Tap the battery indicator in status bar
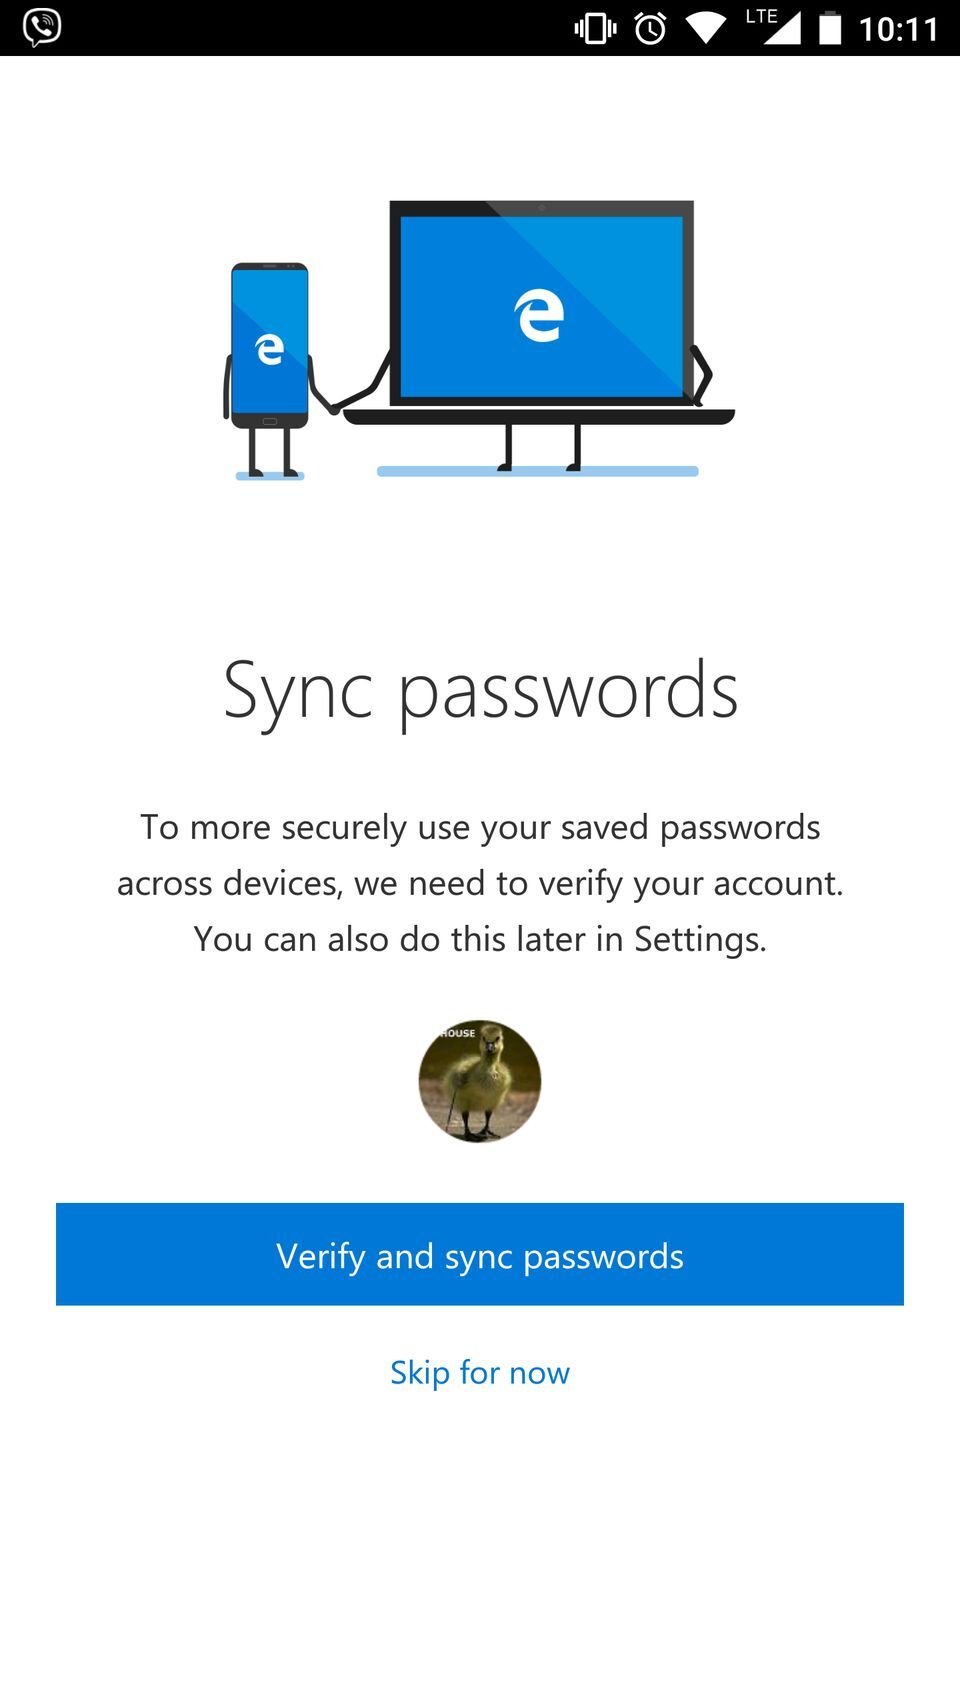This screenshot has height=1707, width=960. coord(830,27)
